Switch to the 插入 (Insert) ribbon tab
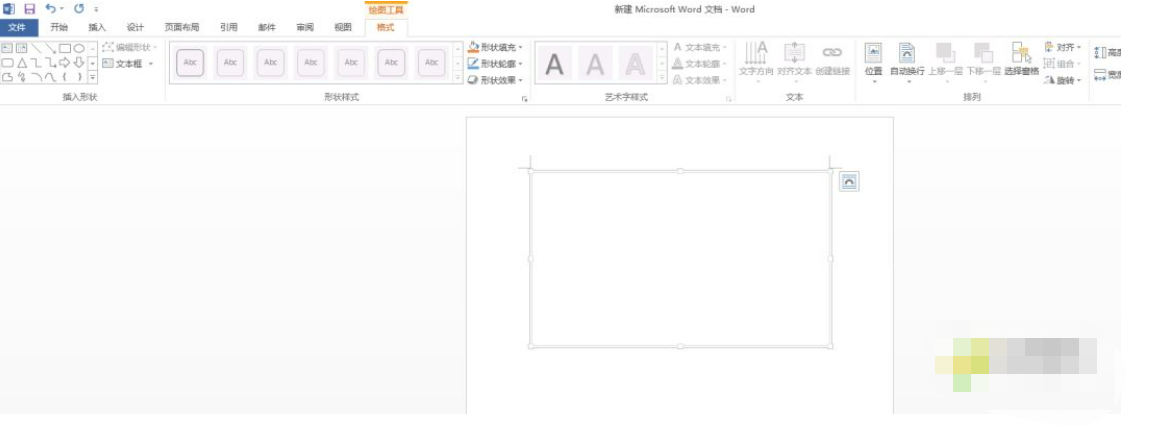 pyautogui.click(x=97, y=28)
